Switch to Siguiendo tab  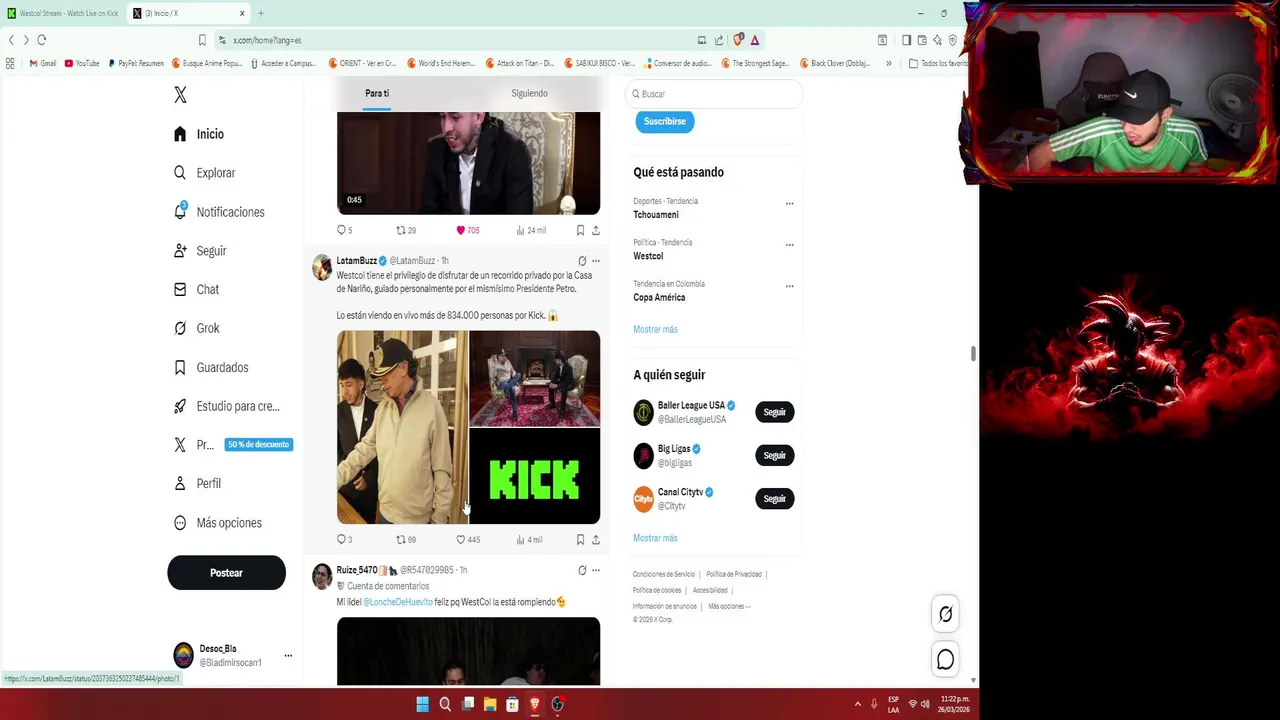click(529, 93)
